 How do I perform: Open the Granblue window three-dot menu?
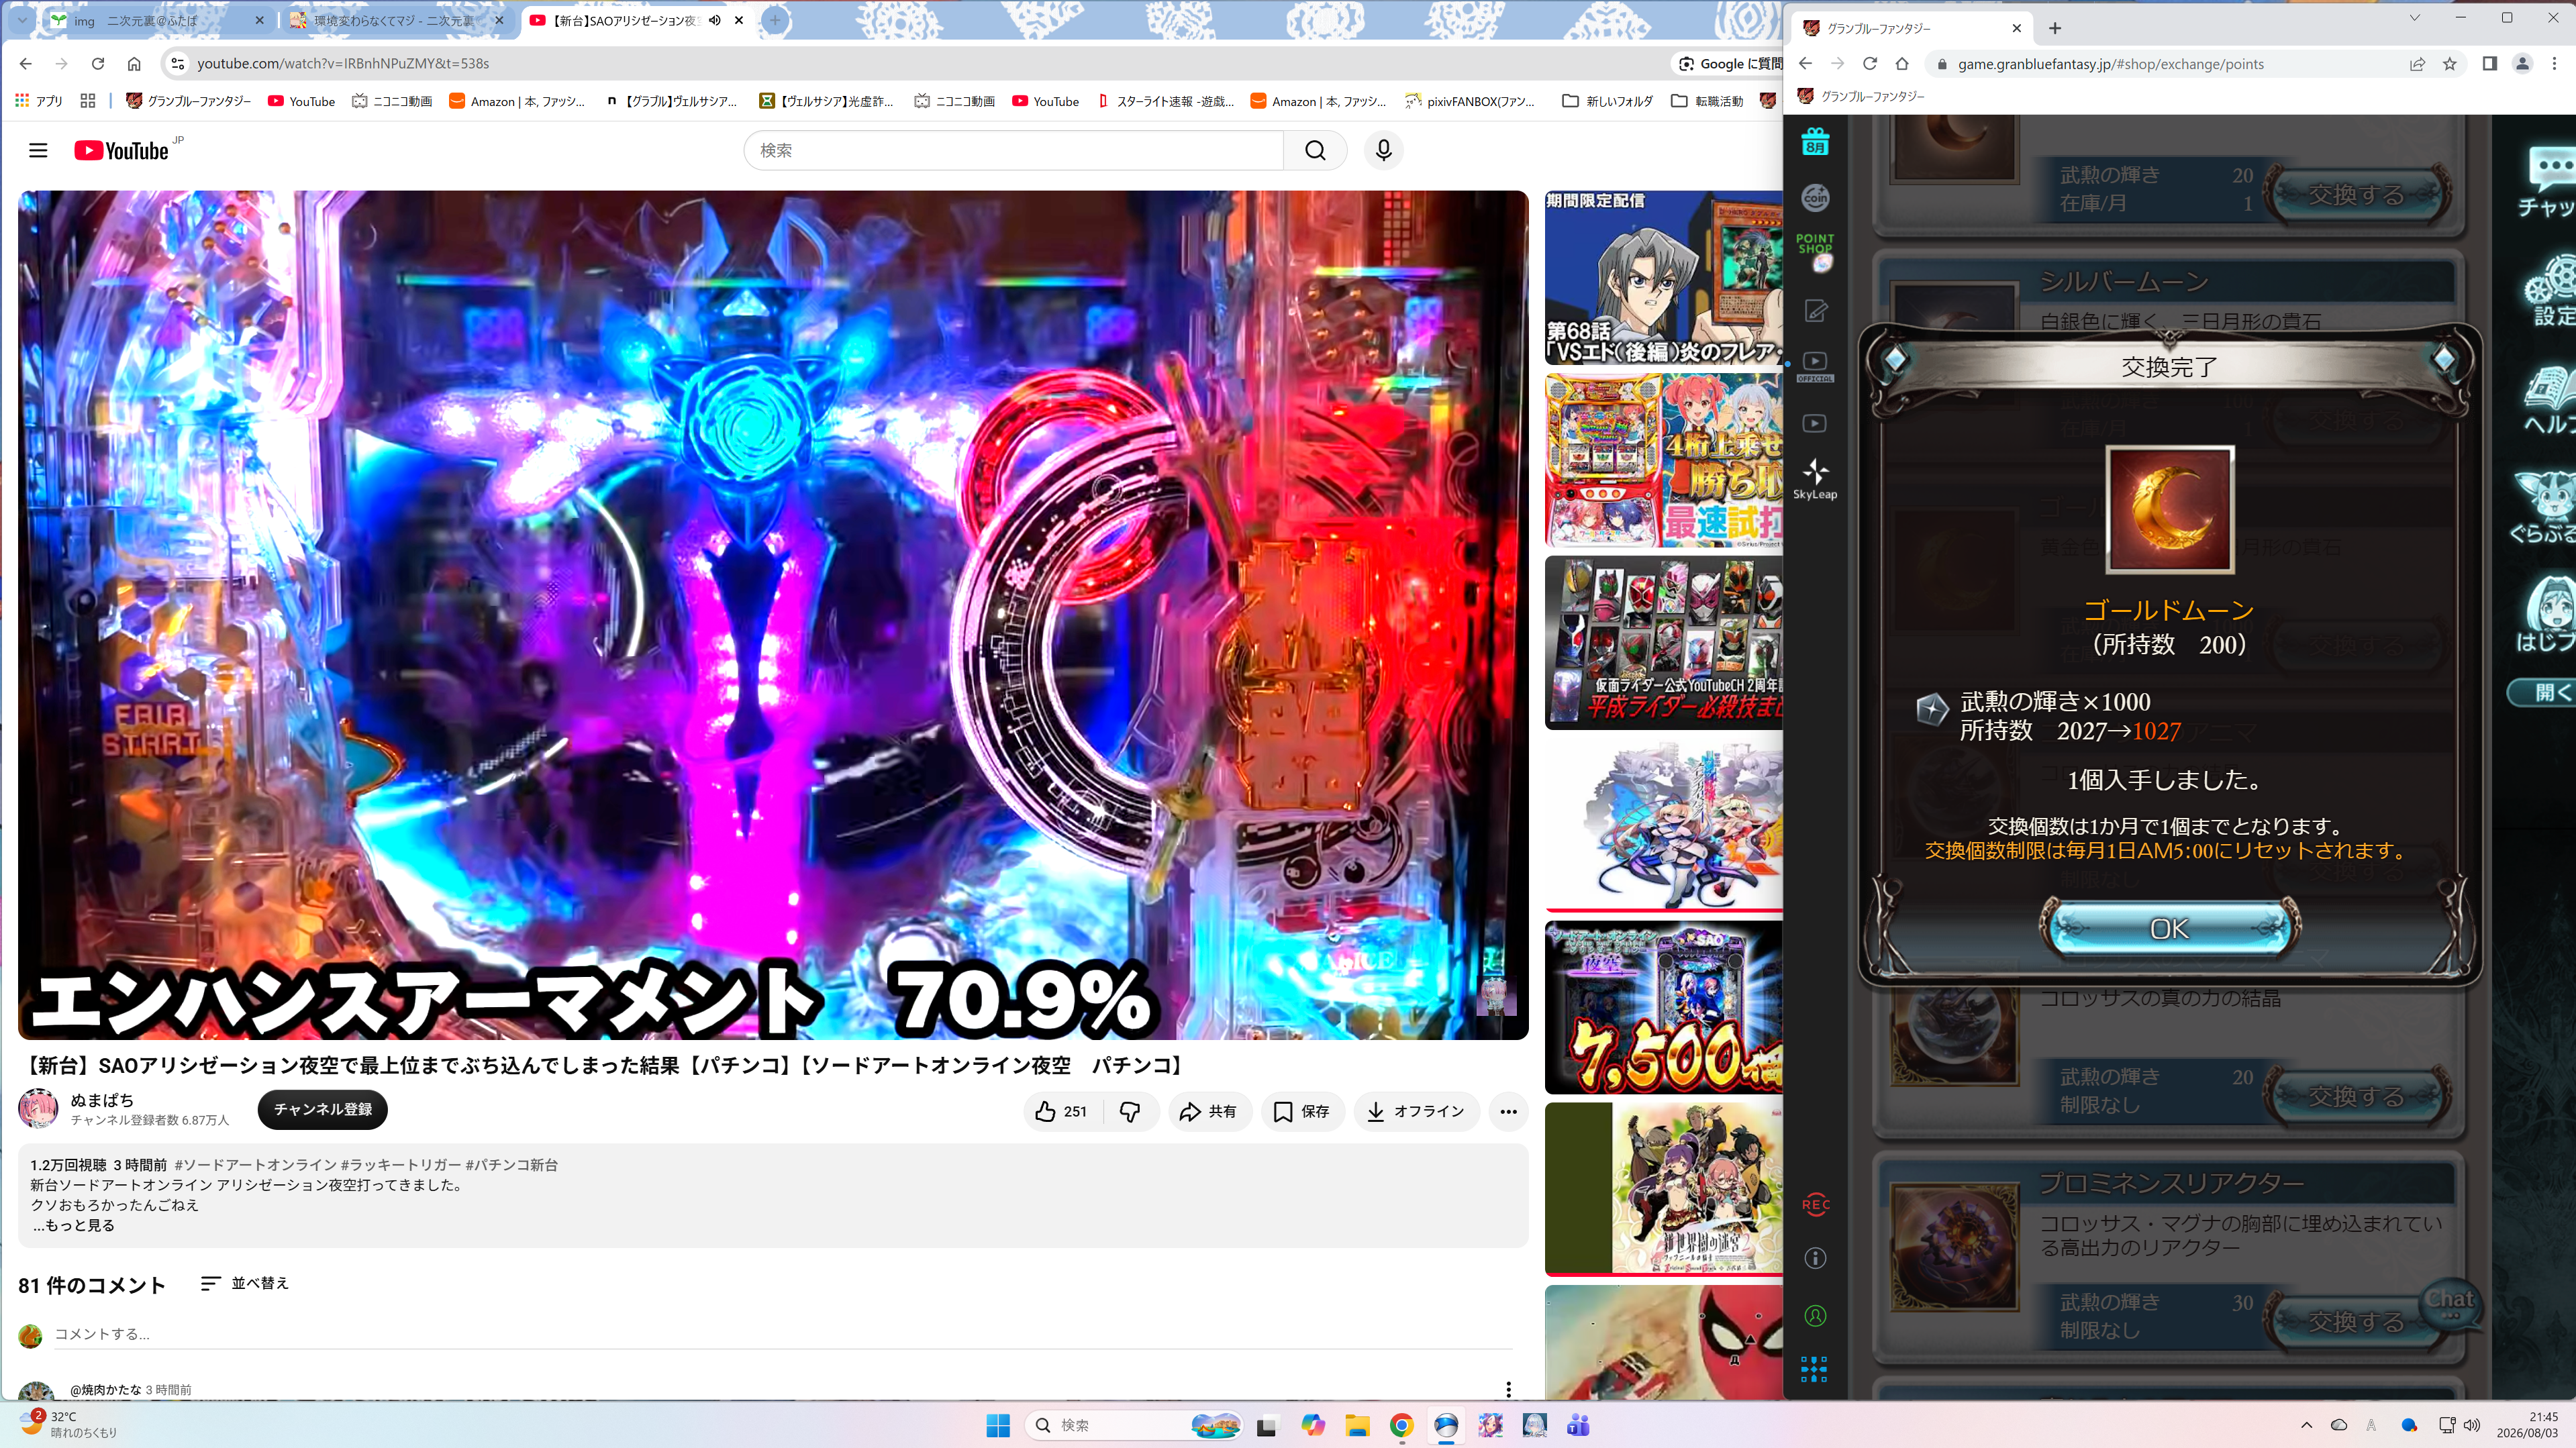click(x=2554, y=64)
